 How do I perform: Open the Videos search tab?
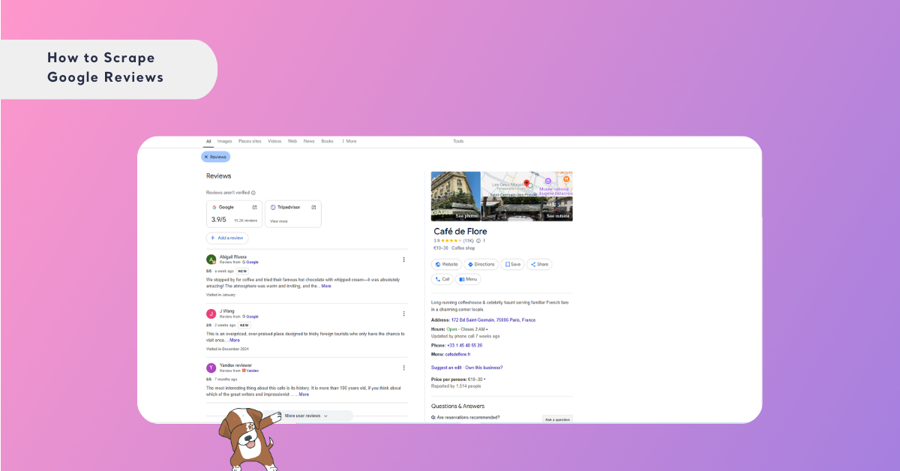pyautogui.click(x=274, y=141)
